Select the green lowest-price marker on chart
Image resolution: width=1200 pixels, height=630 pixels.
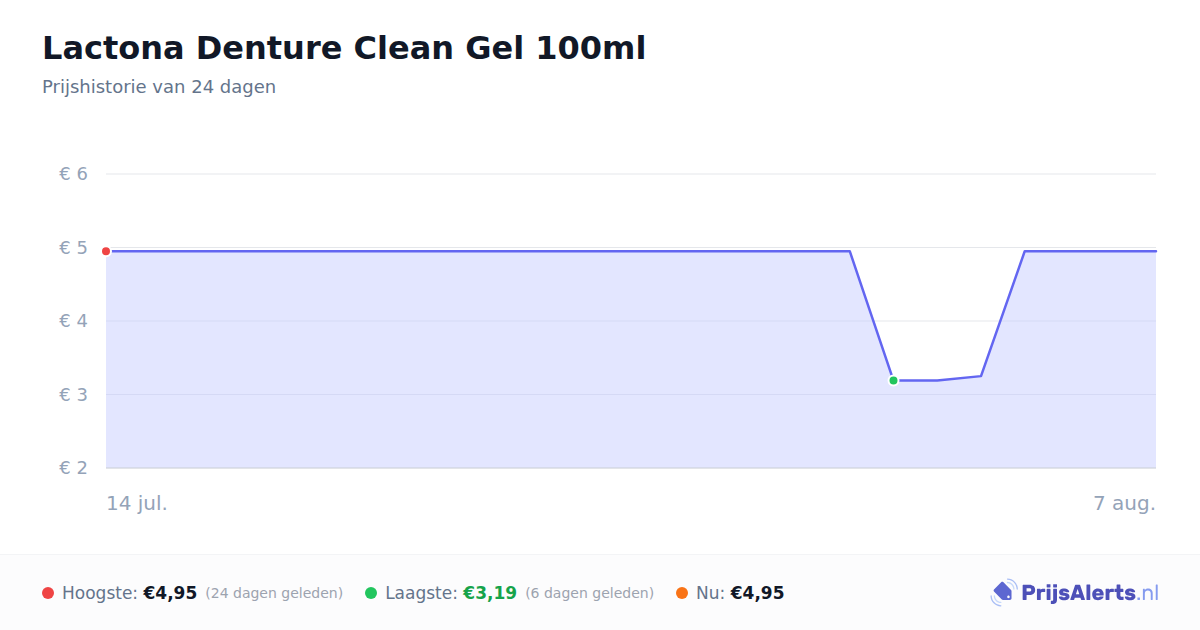(x=893, y=380)
